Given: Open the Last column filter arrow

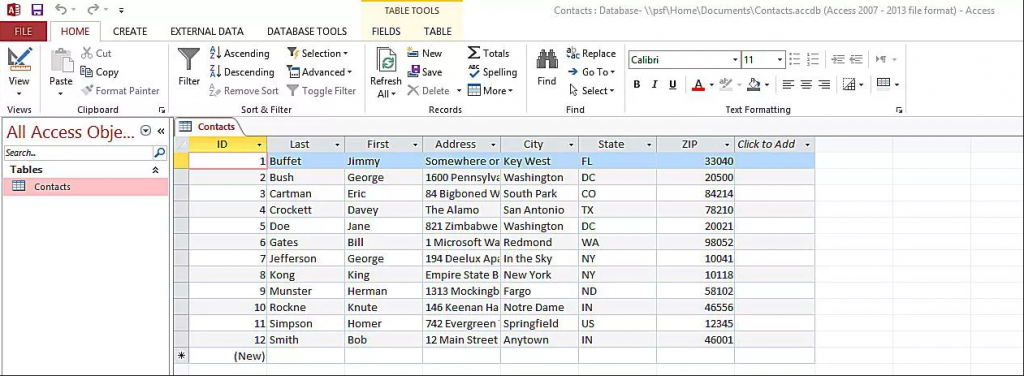Looking at the screenshot, I should (338, 144).
